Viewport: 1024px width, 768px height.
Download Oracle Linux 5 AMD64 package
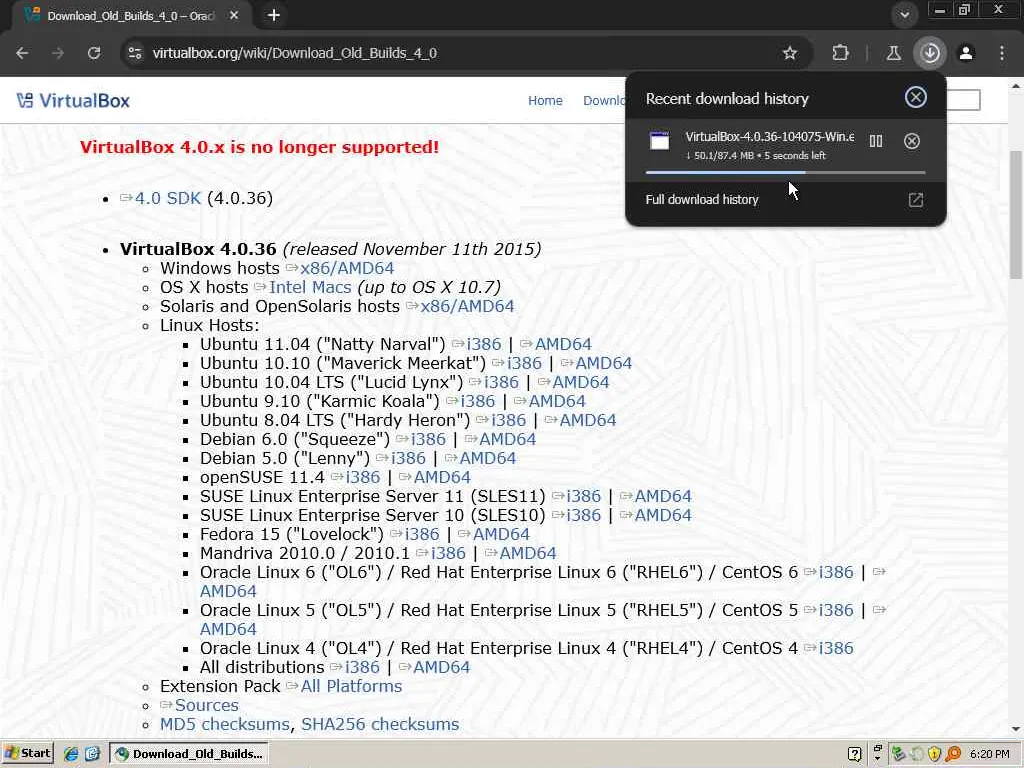(x=228, y=629)
